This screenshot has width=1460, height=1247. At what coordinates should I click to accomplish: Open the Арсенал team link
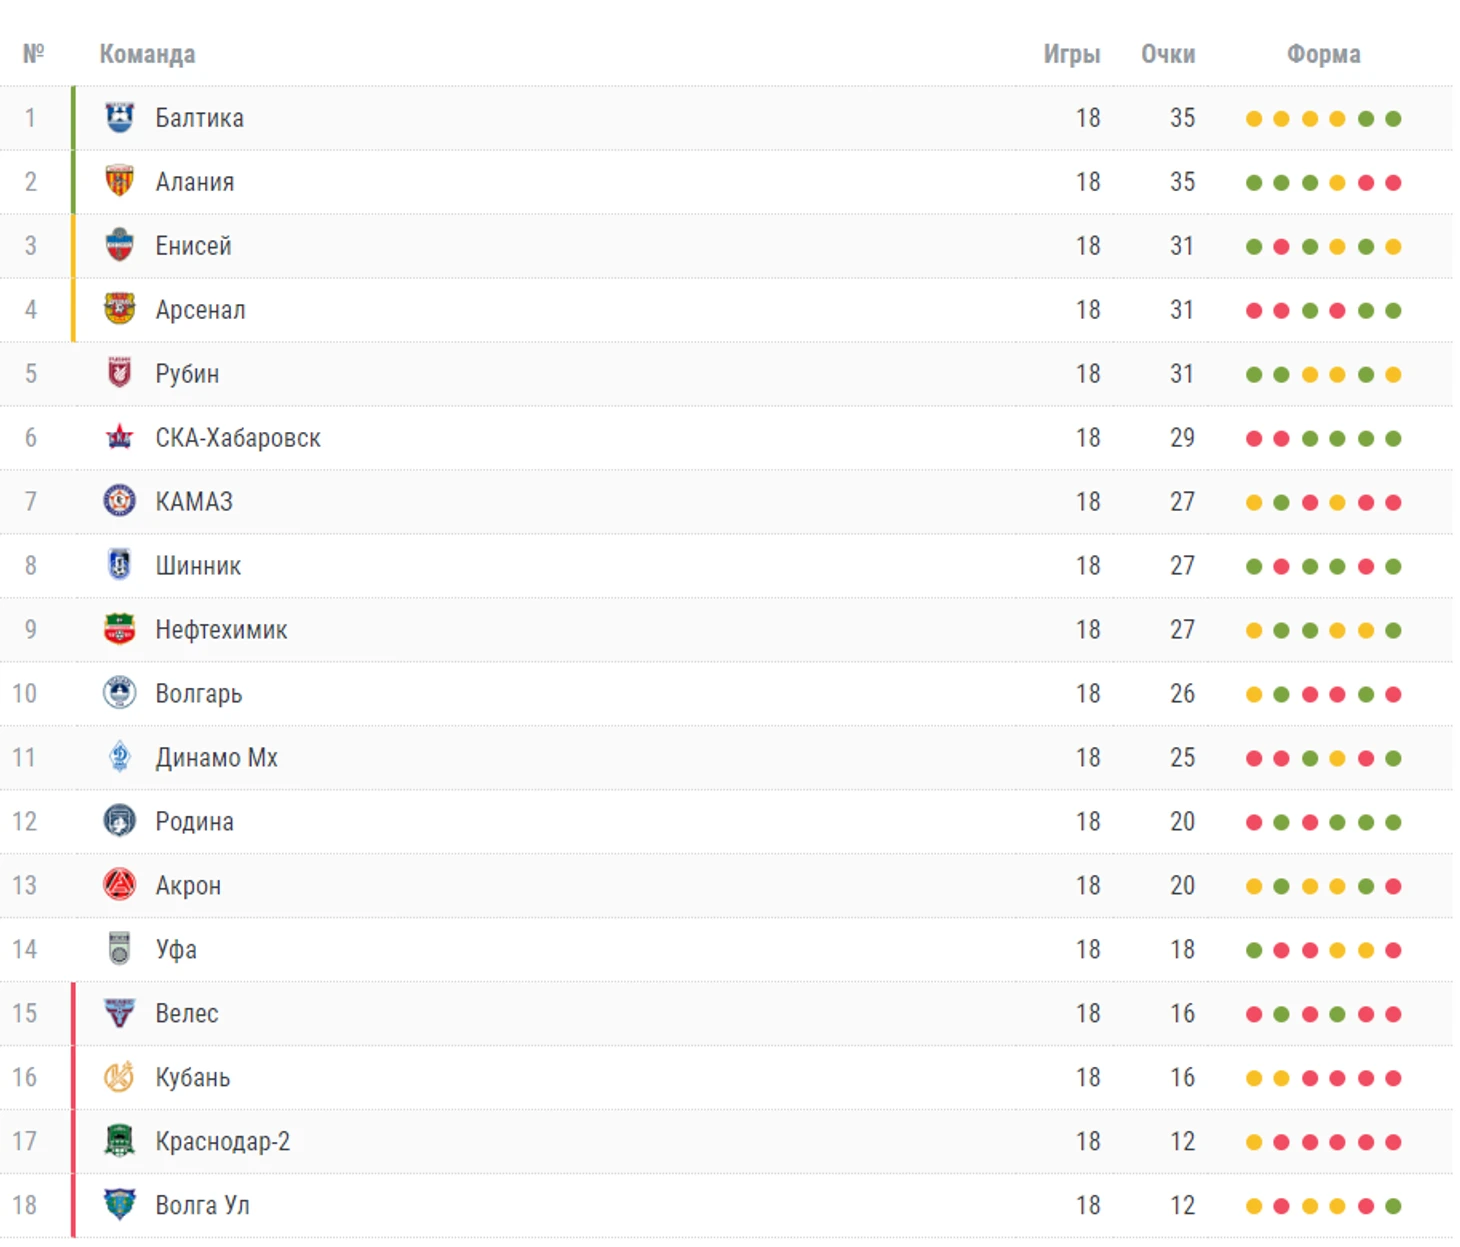[x=200, y=310]
